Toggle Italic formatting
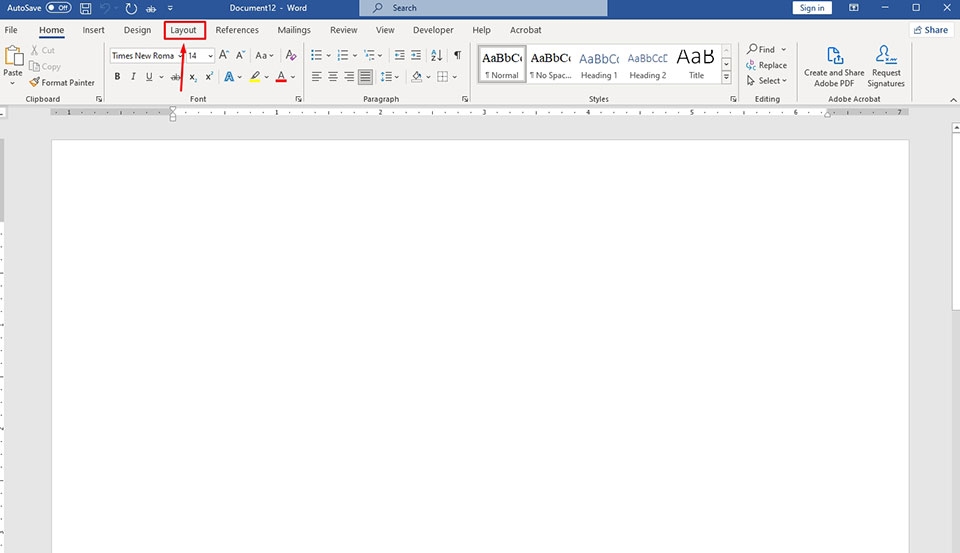 tap(133, 77)
